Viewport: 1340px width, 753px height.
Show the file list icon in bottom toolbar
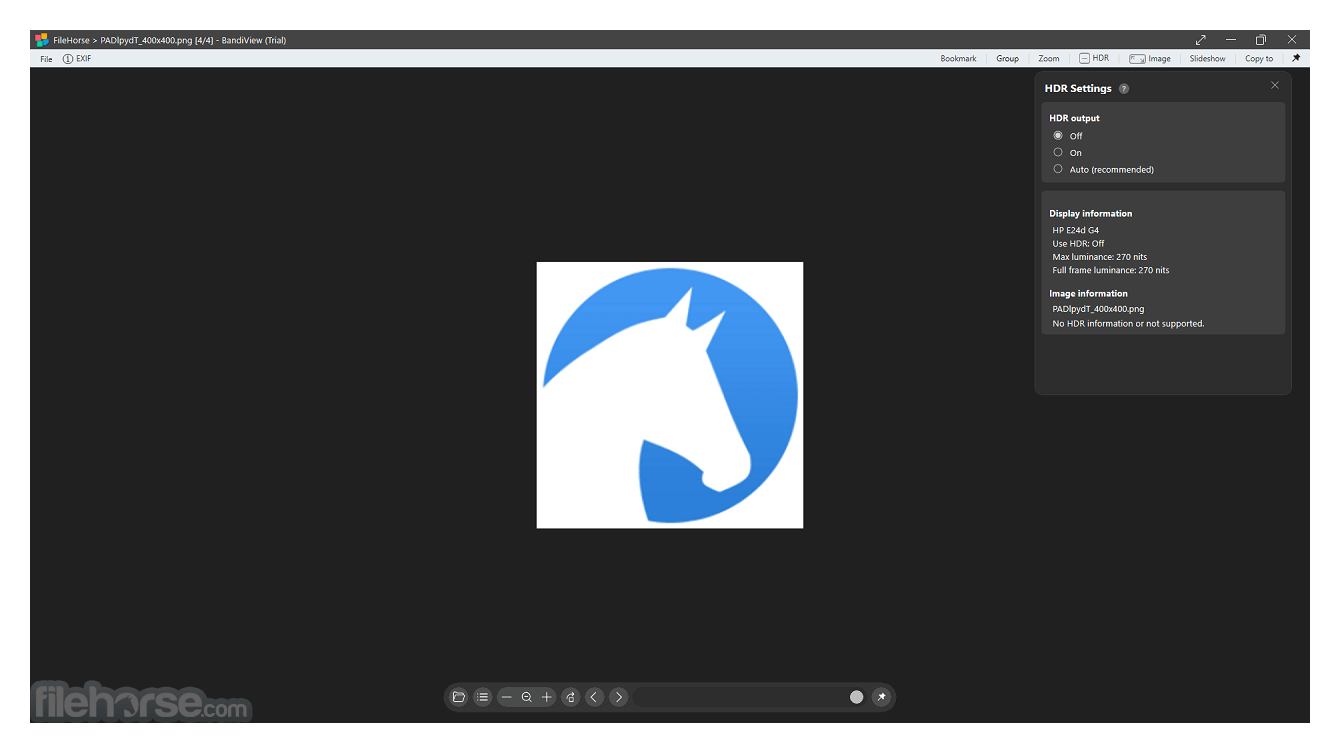[483, 697]
